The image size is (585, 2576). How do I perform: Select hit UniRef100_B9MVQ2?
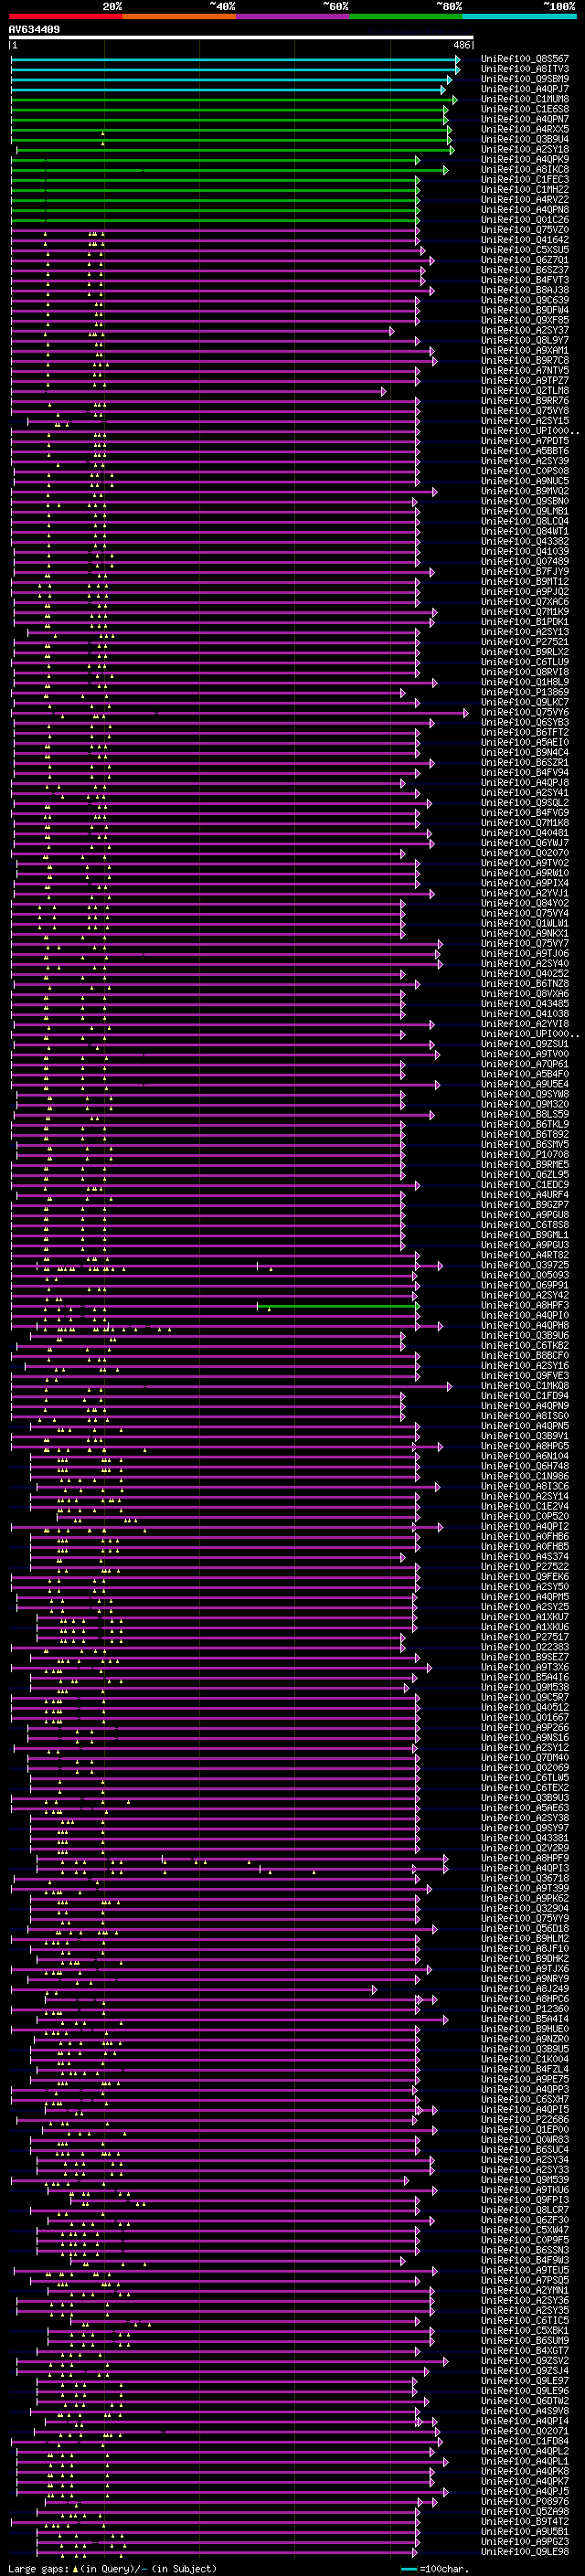click(525, 491)
